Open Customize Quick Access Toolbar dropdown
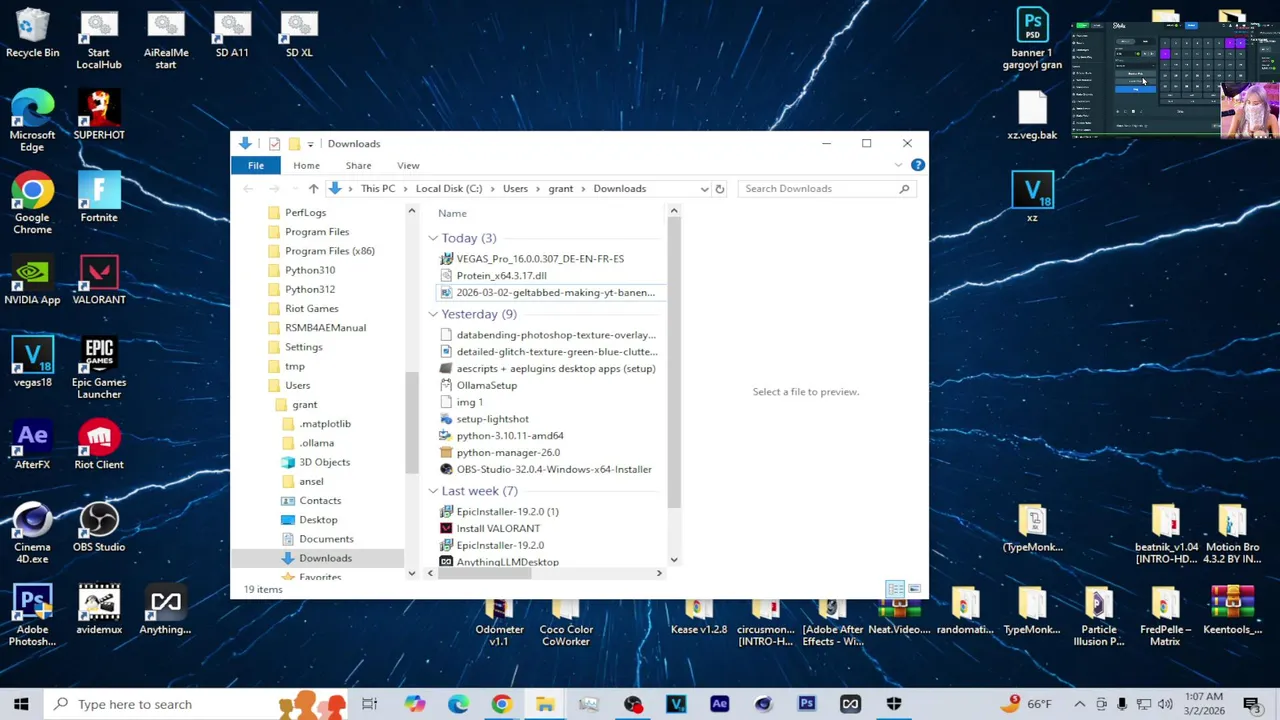Viewport: 1280px width, 720px height. point(310,144)
